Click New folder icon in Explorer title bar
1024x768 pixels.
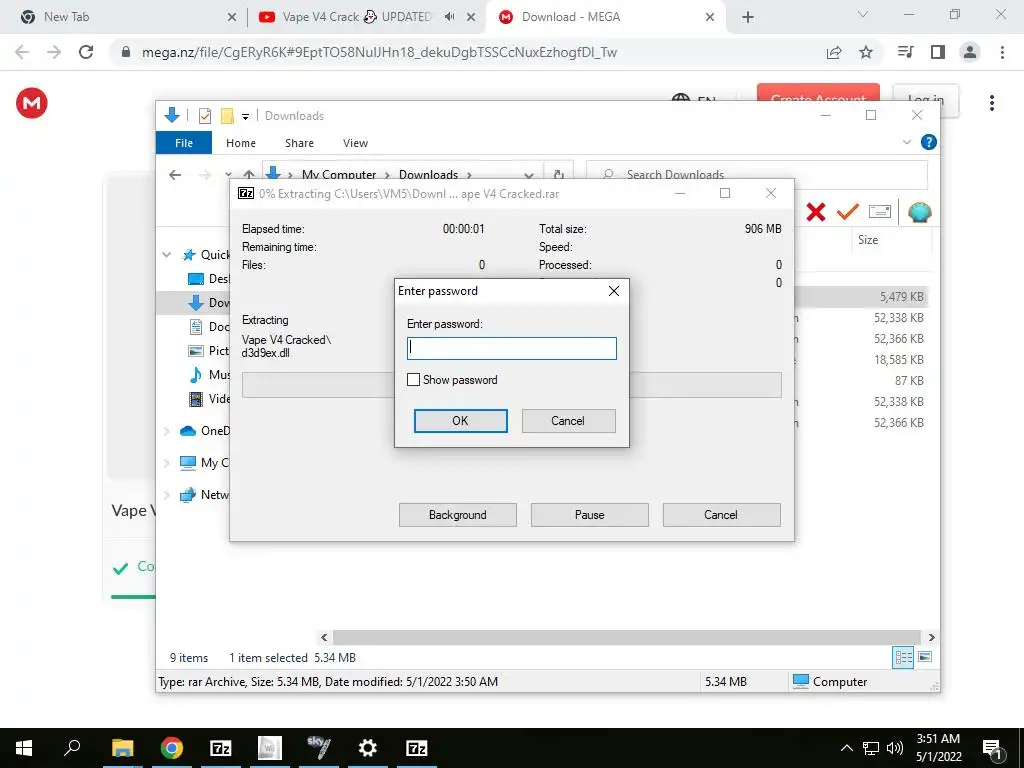[227, 116]
